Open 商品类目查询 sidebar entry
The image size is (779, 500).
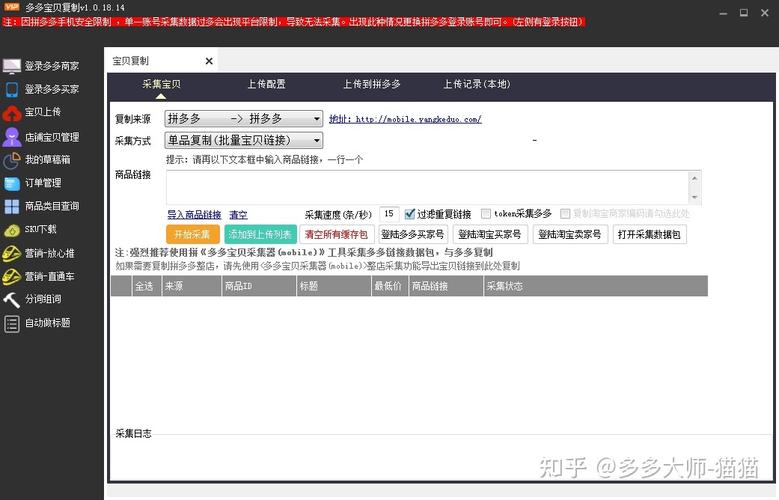(52, 206)
